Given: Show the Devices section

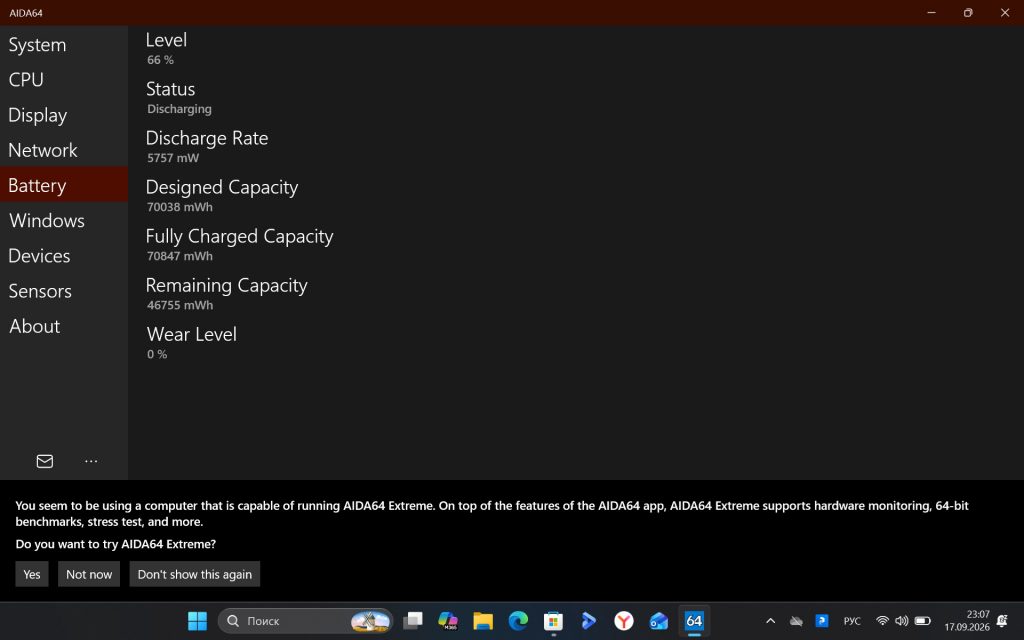Looking at the screenshot, I should click(63, 256).
